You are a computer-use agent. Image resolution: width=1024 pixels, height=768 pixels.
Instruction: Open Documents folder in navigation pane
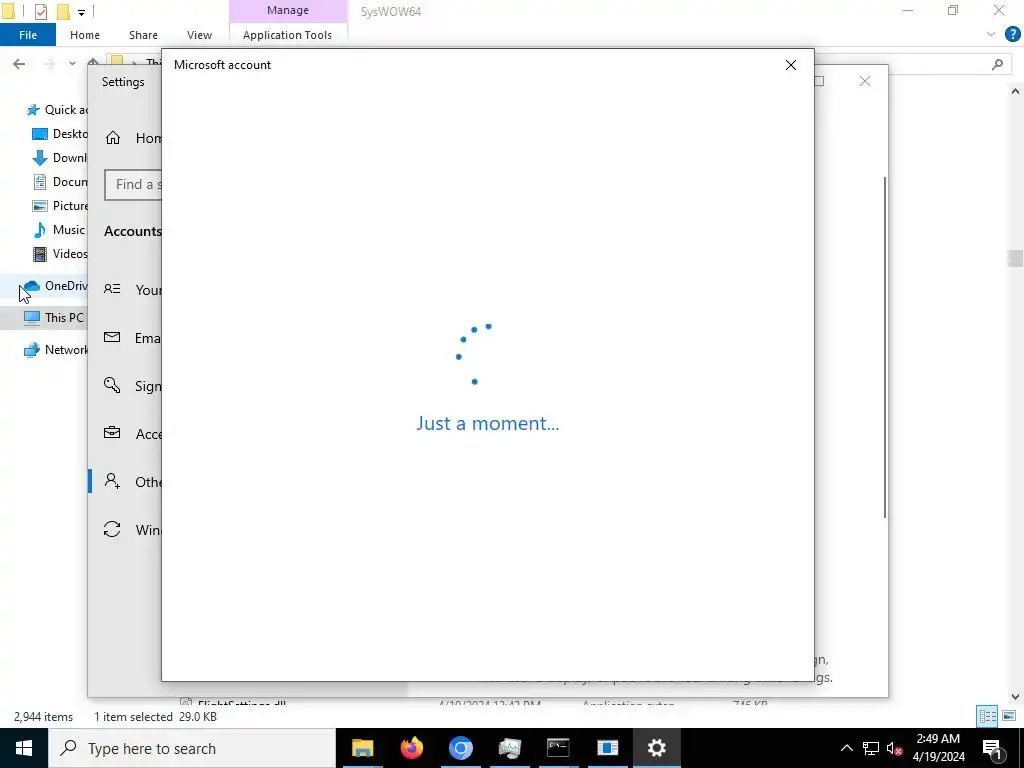click(59, 182)
